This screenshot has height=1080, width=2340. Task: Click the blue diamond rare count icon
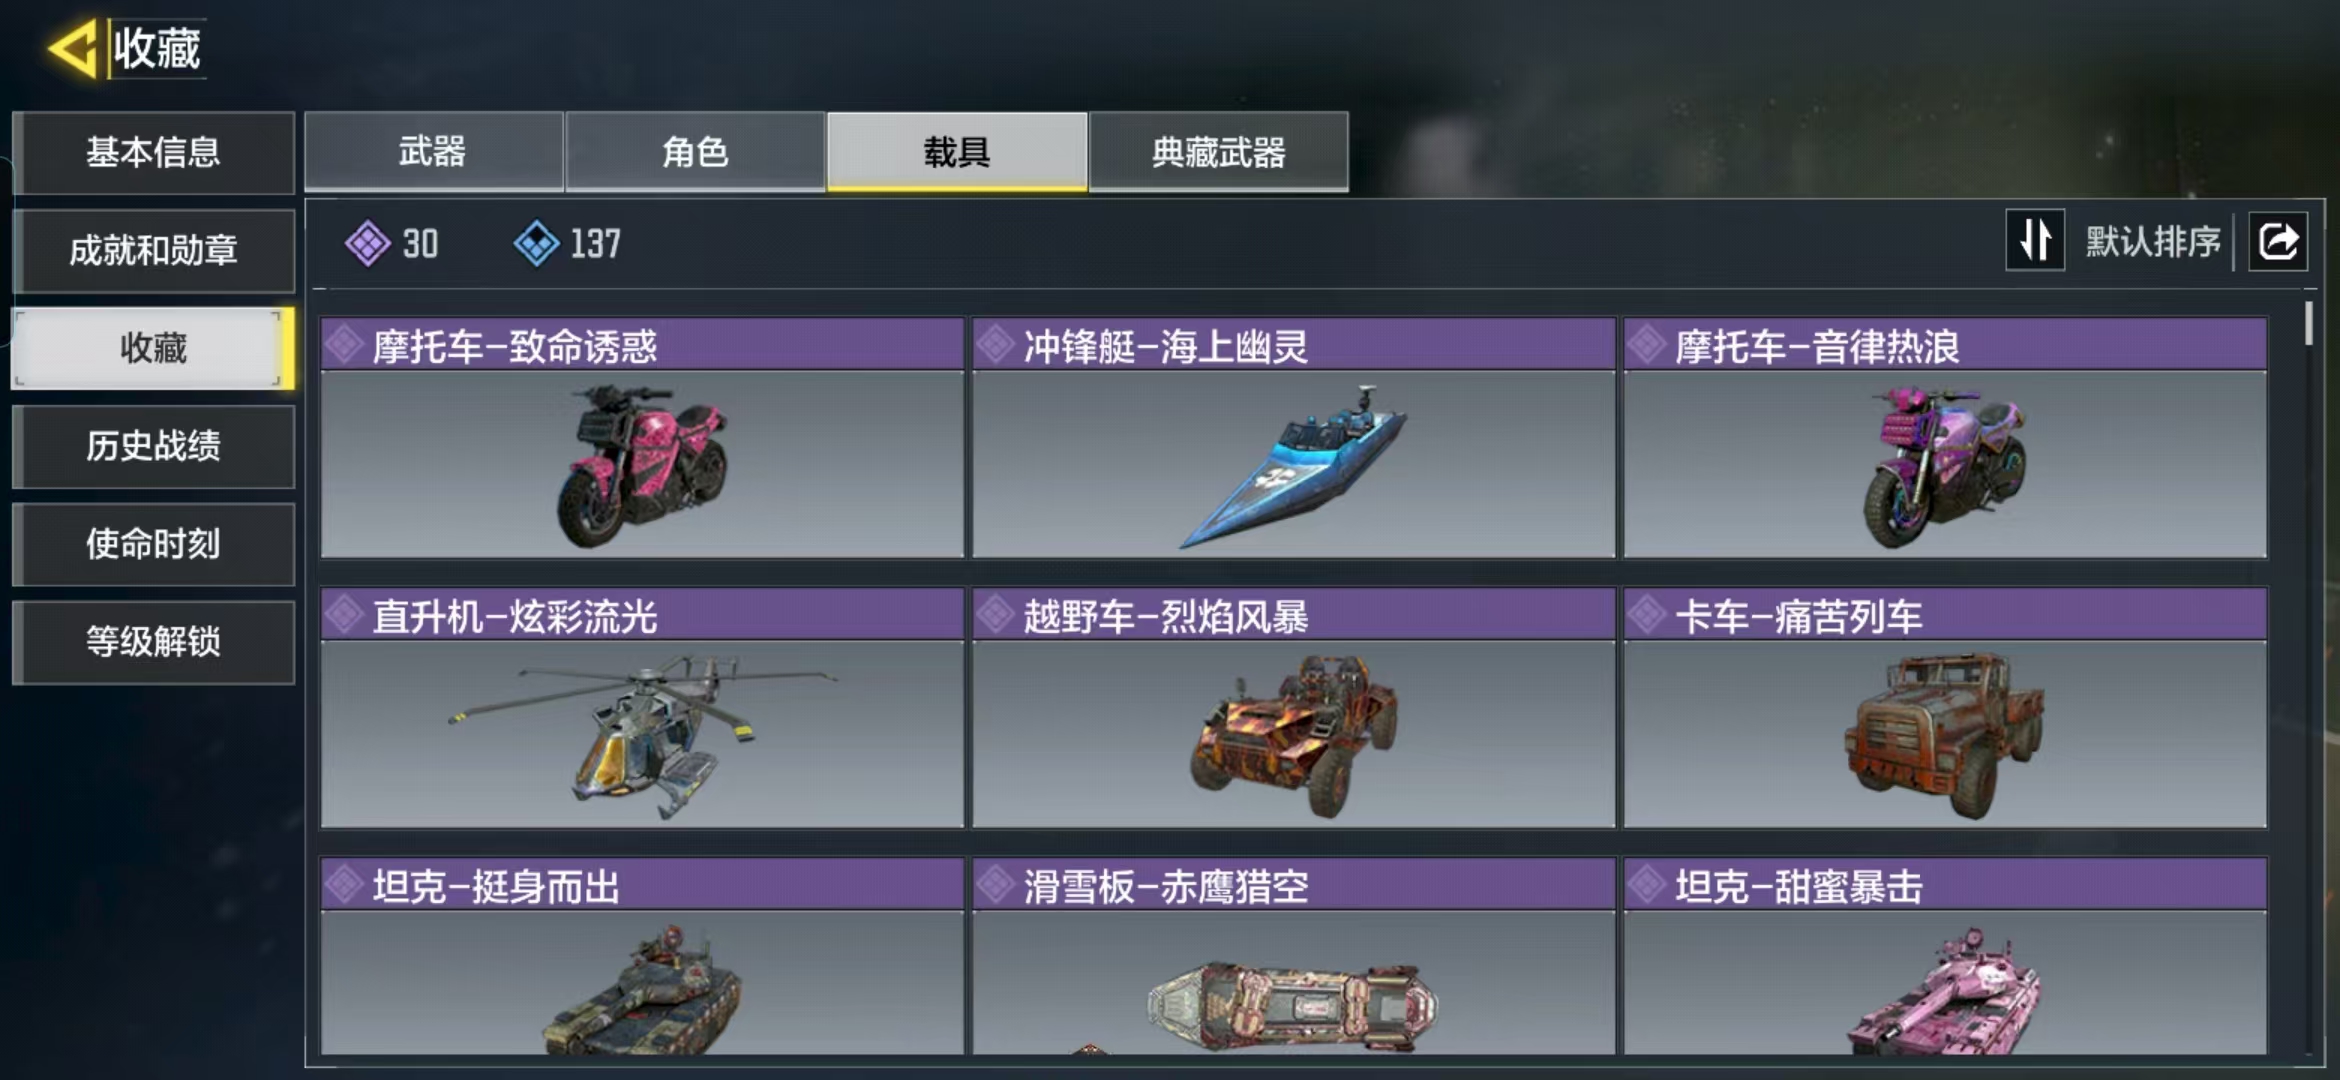click(536, 243)
